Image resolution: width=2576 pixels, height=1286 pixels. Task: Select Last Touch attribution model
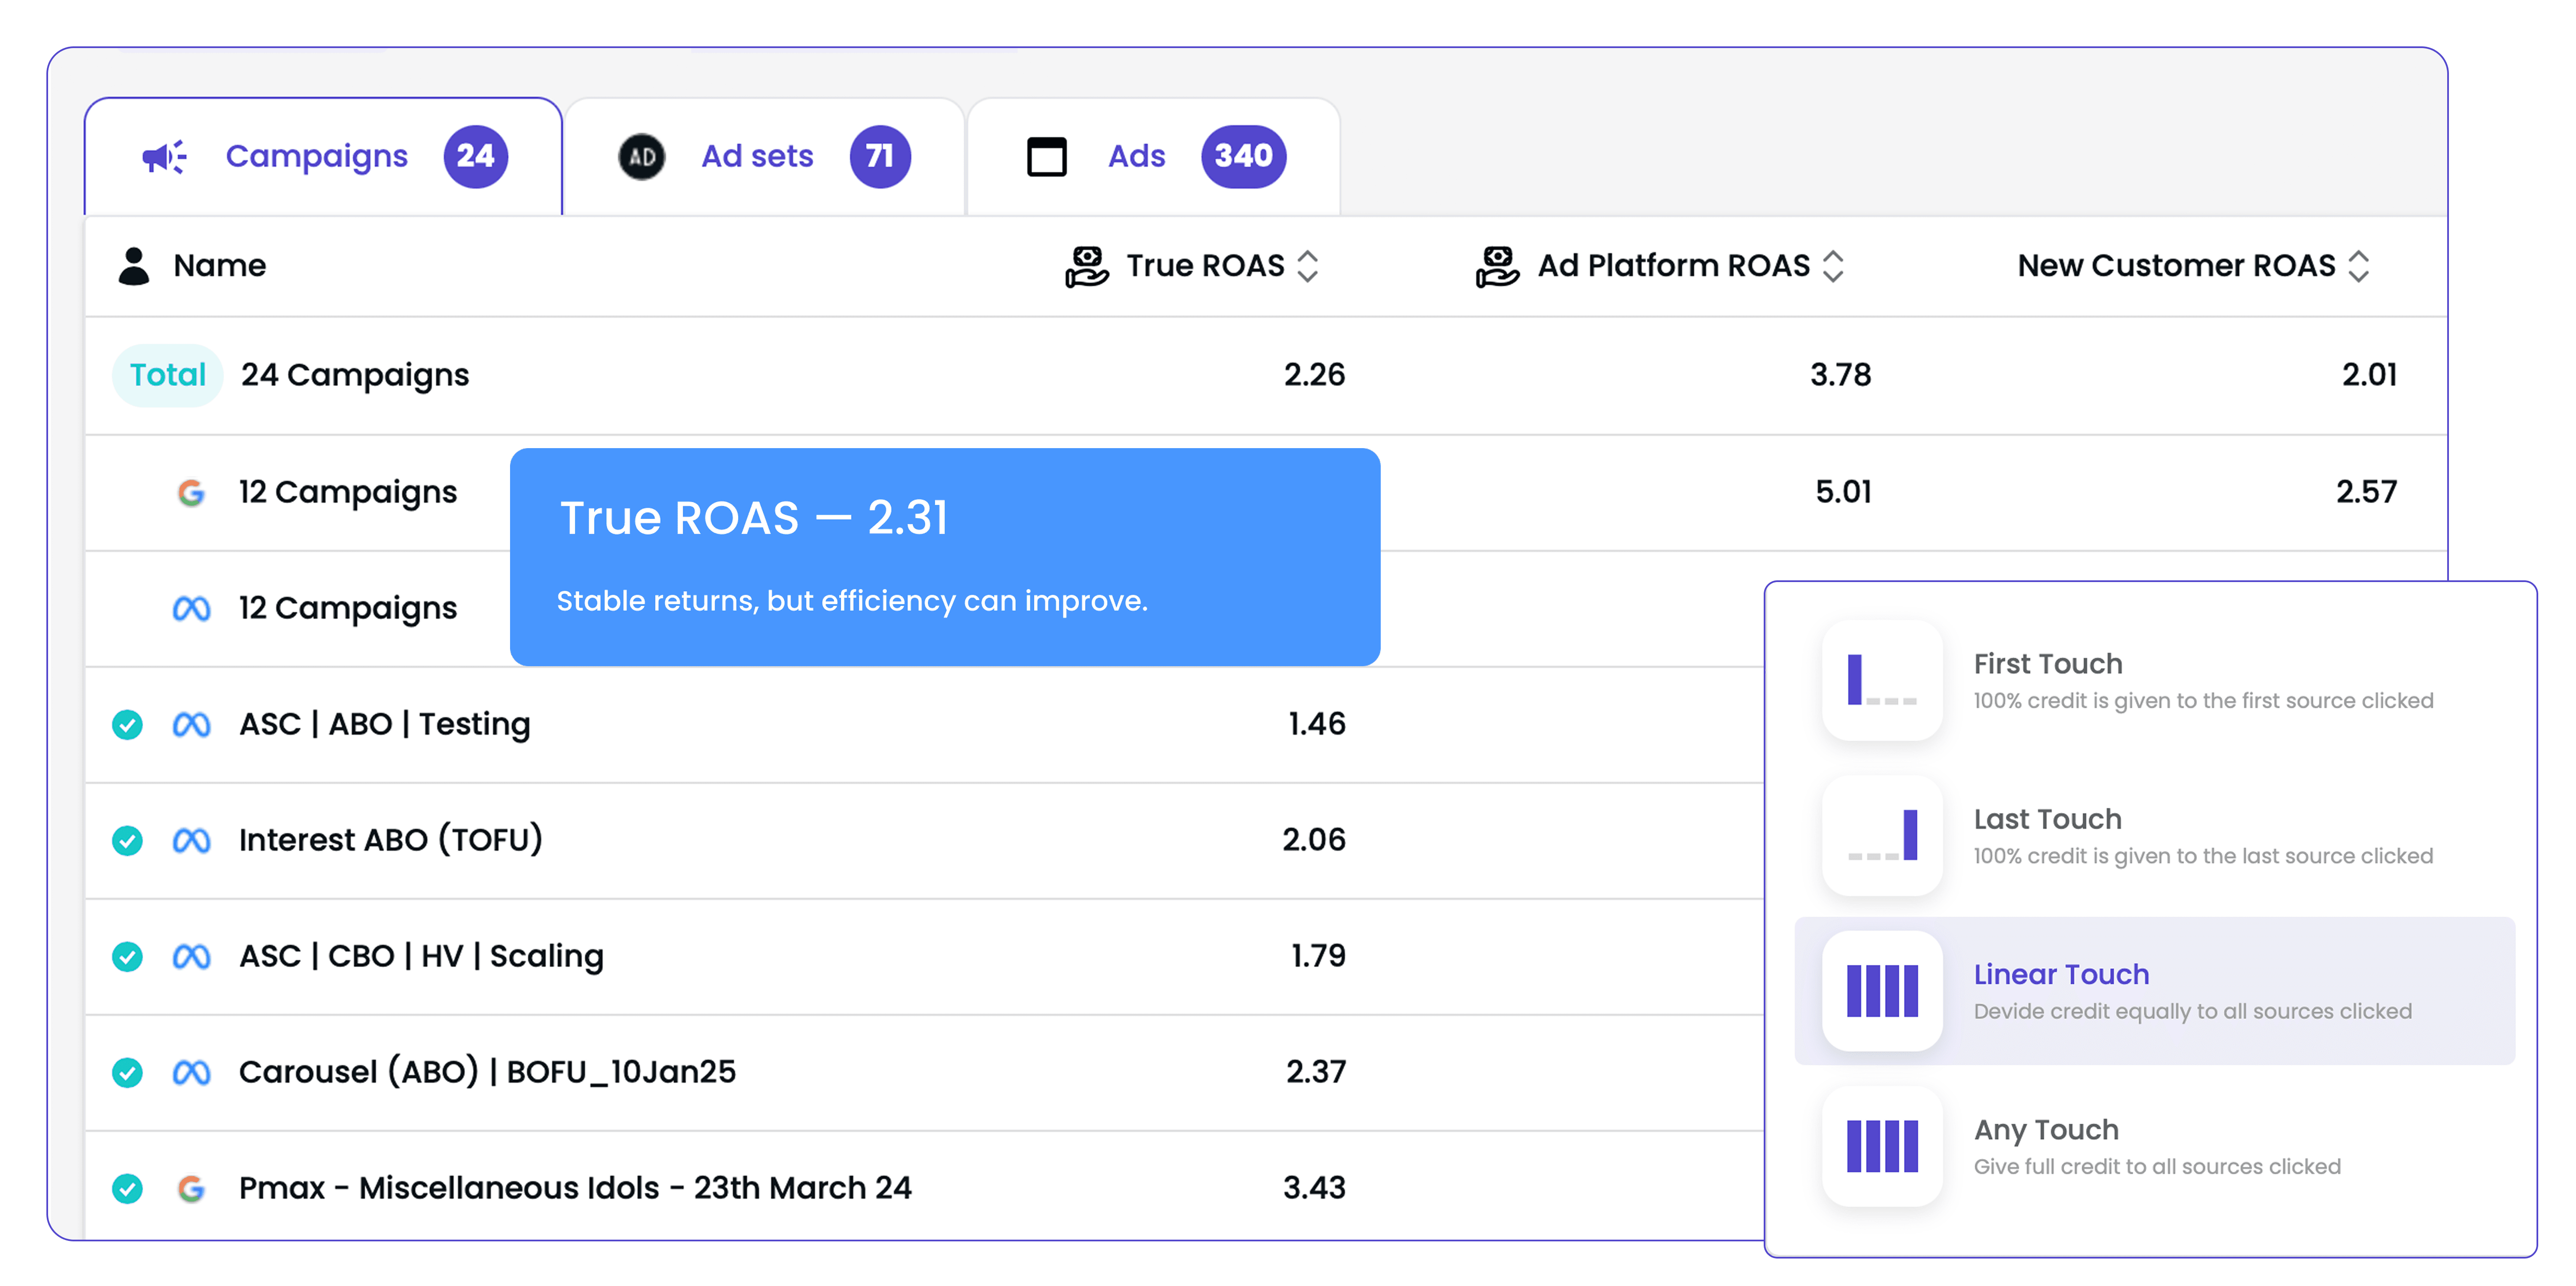pos(2155,836)
